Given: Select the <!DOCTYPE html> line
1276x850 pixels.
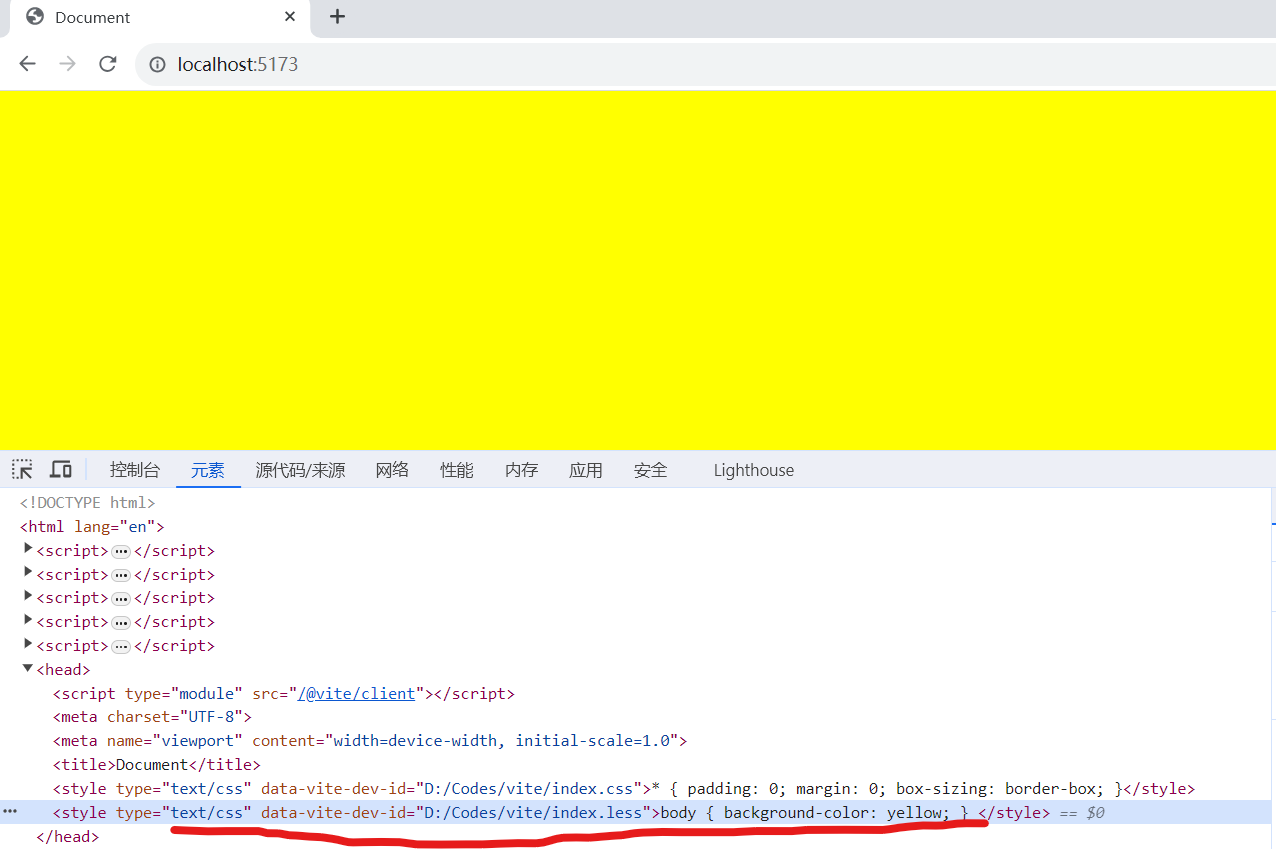Looking at the screenshot, I should [87, 503].
